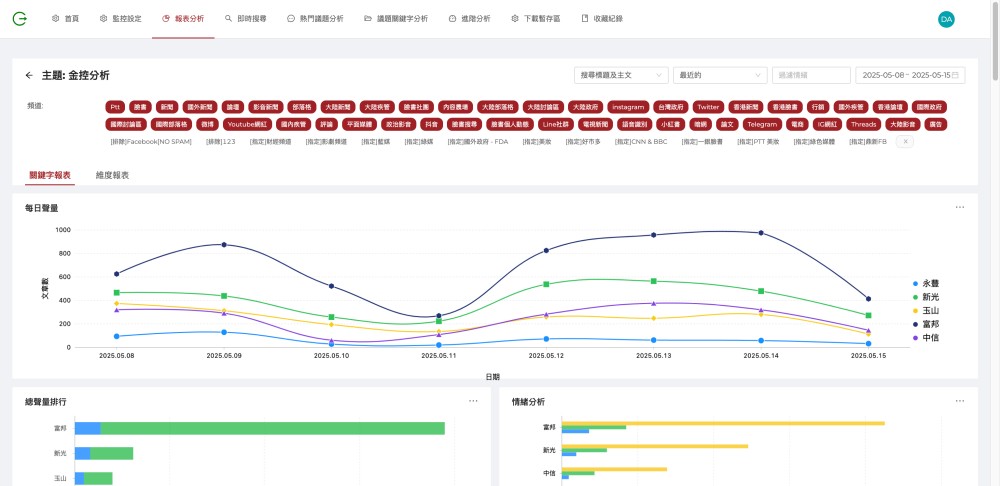Toggle the Ptt channel tag

(115, 107)
